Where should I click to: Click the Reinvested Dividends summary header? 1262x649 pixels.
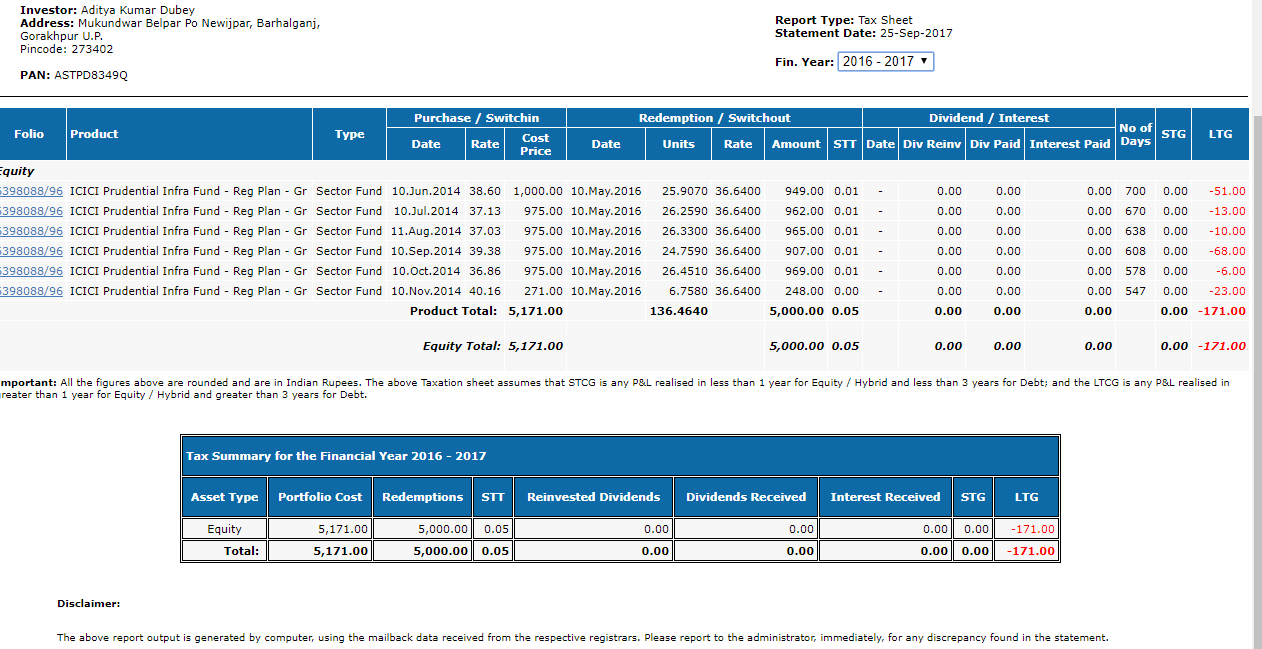tap(593, 497)
